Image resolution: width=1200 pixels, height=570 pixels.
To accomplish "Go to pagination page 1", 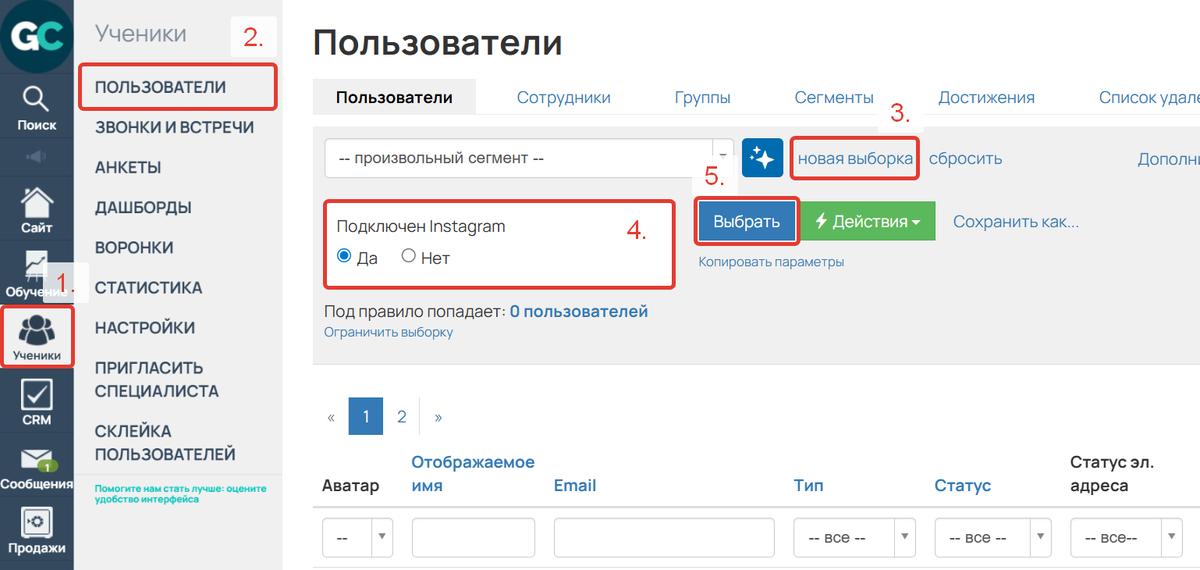I will [x=366, y=416].
